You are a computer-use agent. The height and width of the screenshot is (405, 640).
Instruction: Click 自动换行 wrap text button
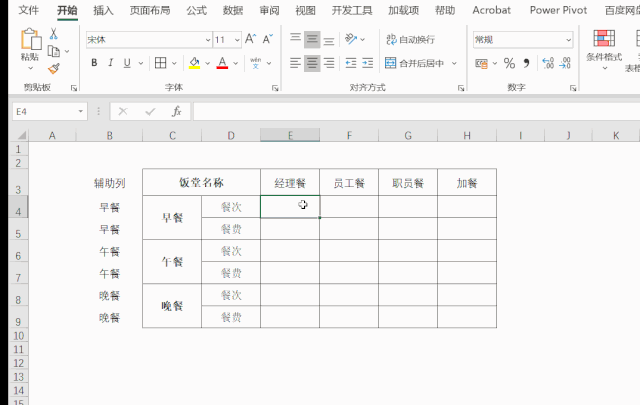click(410, 39)
